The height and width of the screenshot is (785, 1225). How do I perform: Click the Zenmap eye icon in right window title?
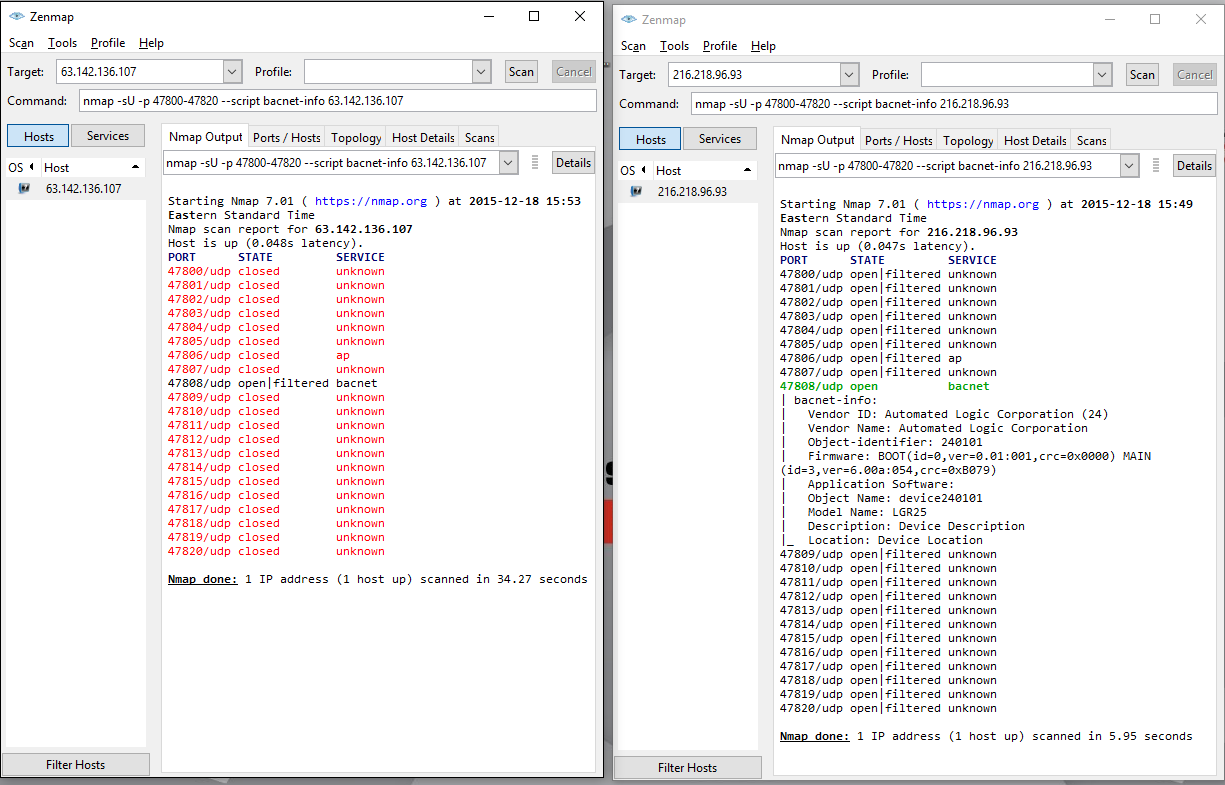click(629, 19)
